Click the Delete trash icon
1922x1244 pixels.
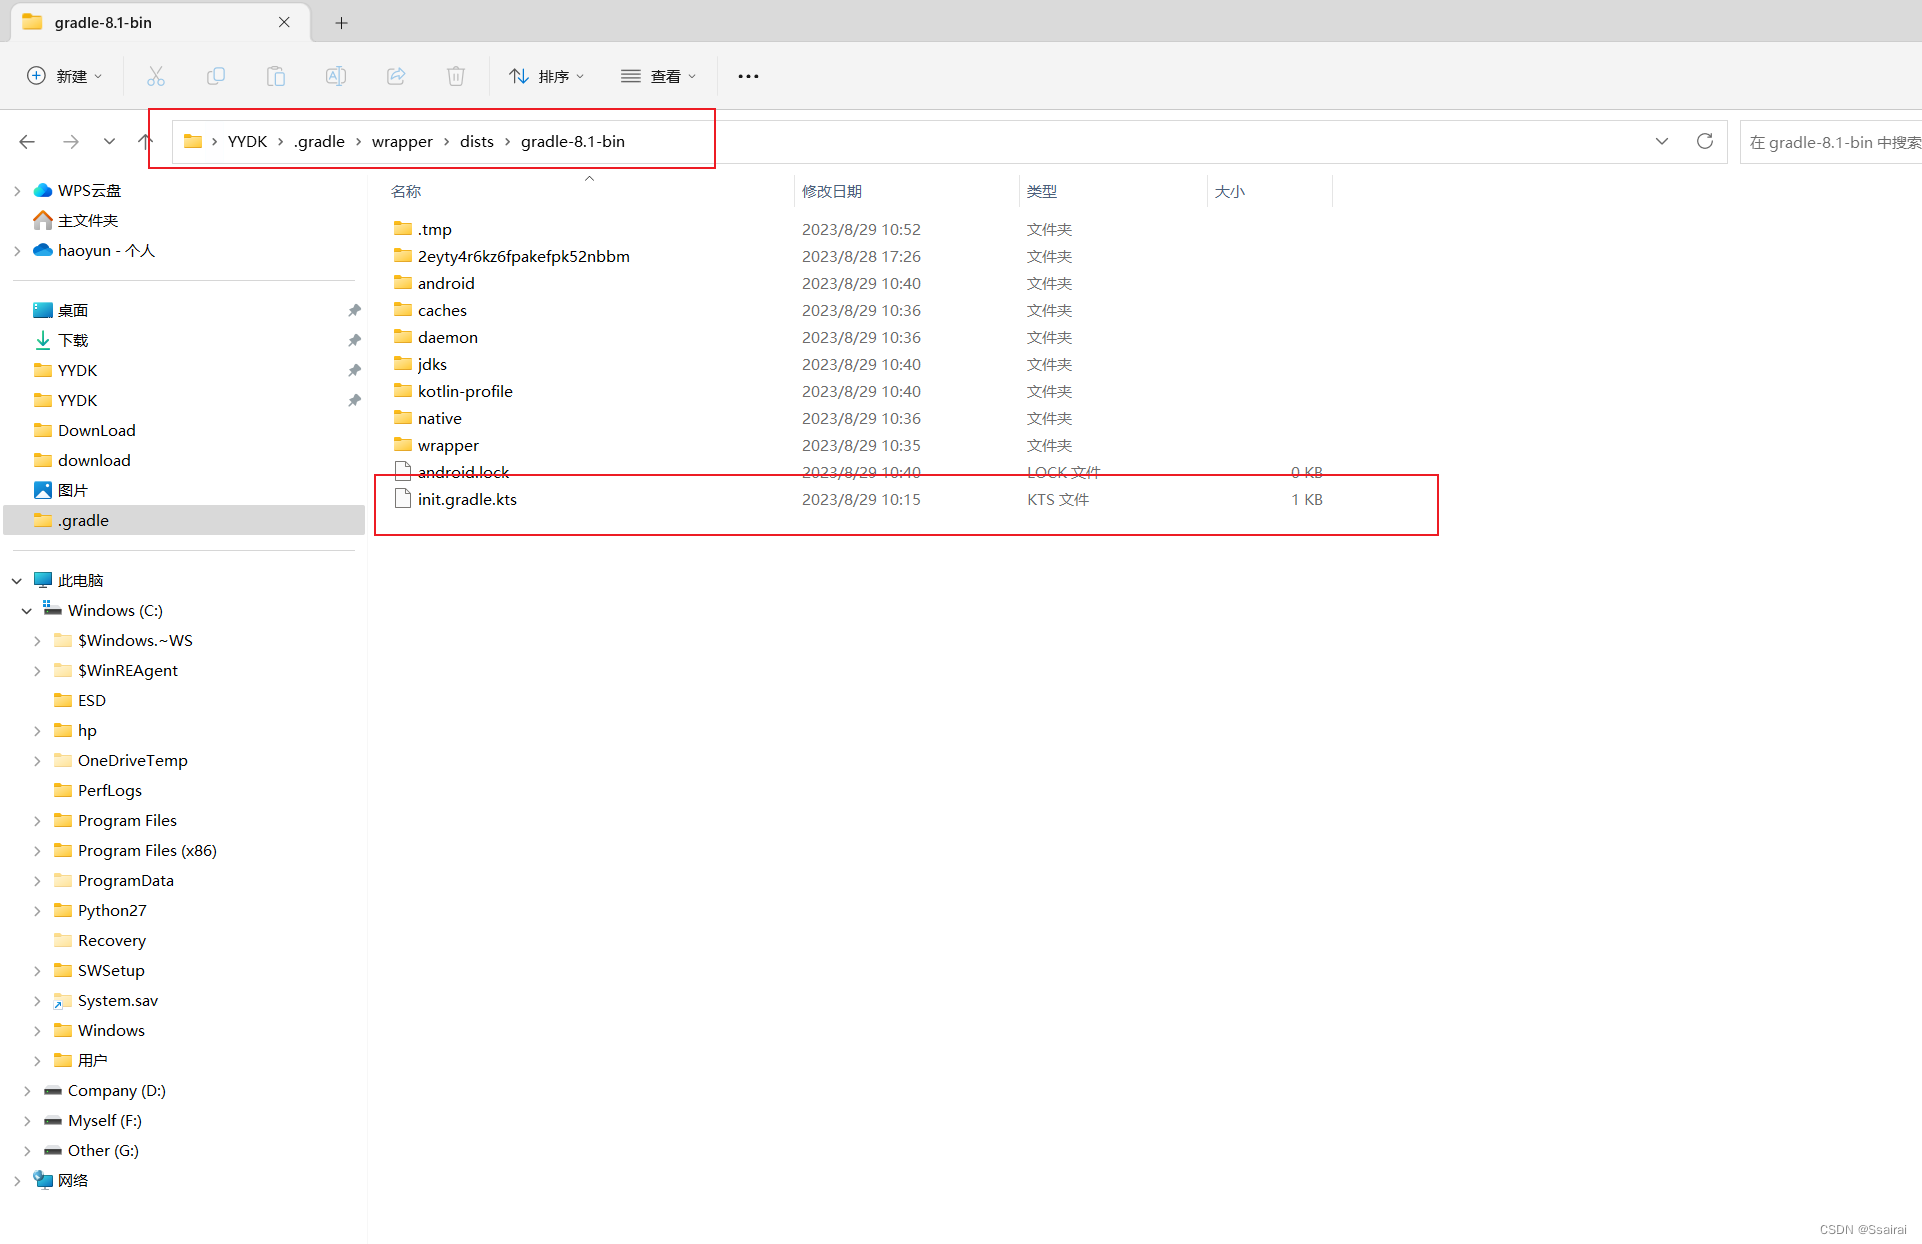pyautogui.click(x=456, y=76)
